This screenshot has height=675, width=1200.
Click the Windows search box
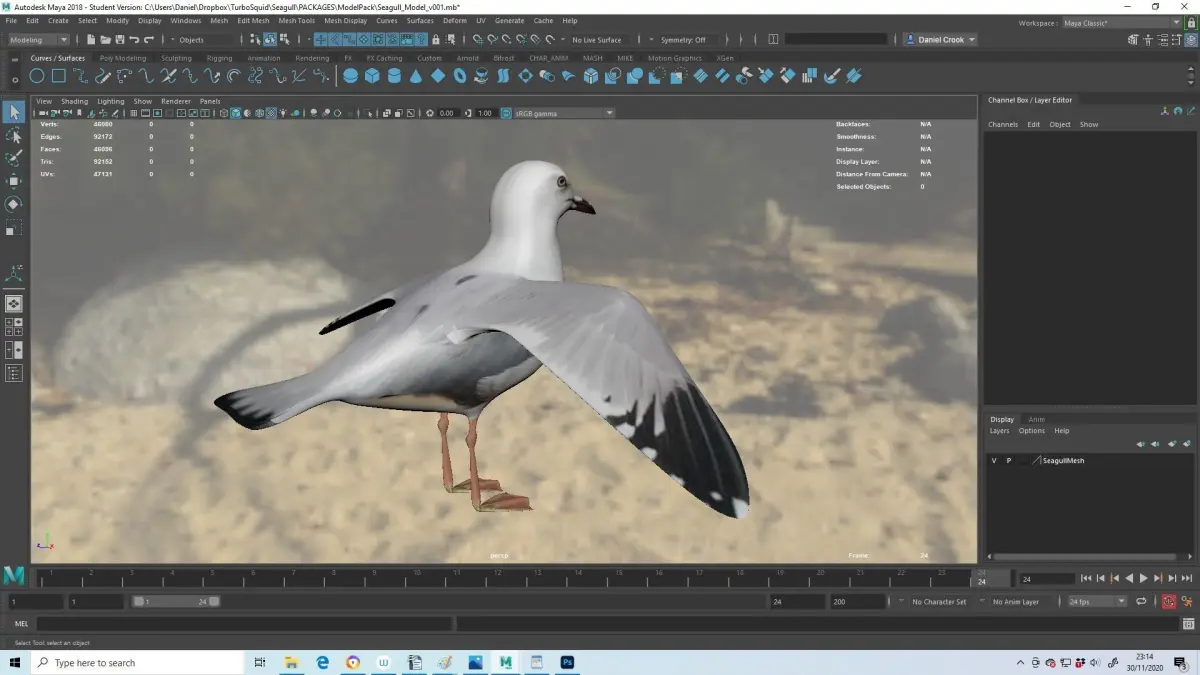click(139, 662)
